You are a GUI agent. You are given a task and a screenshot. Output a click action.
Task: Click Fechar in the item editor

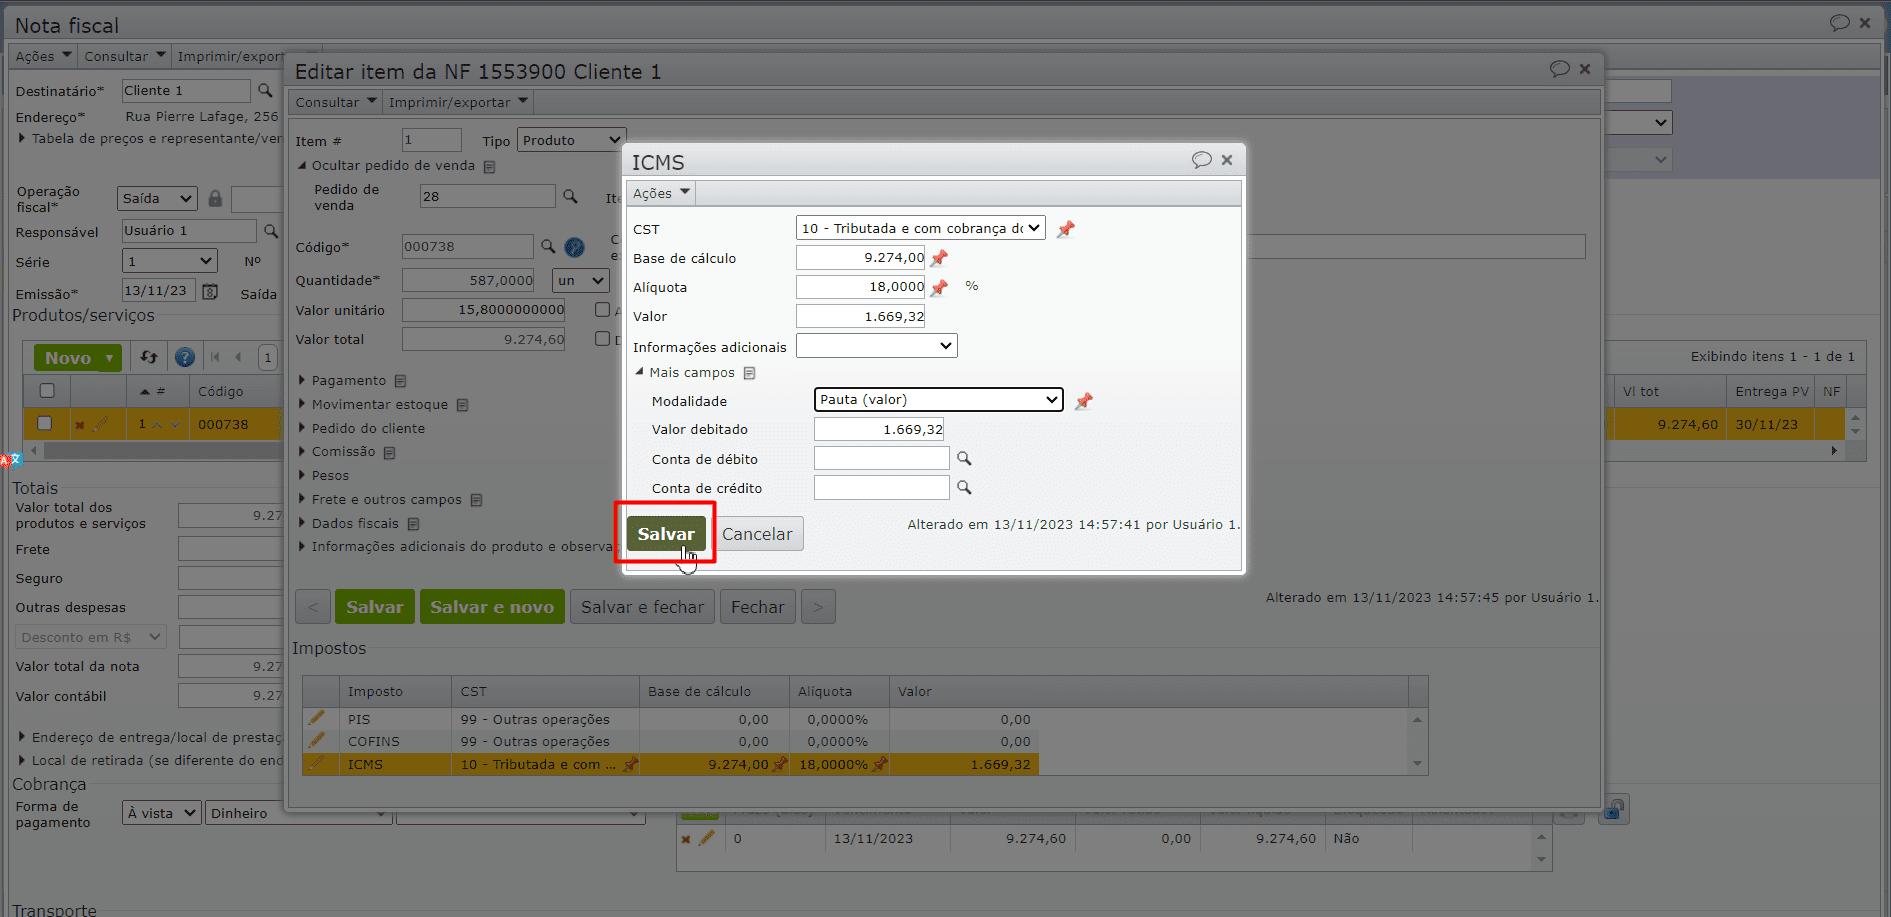[758, 607]
